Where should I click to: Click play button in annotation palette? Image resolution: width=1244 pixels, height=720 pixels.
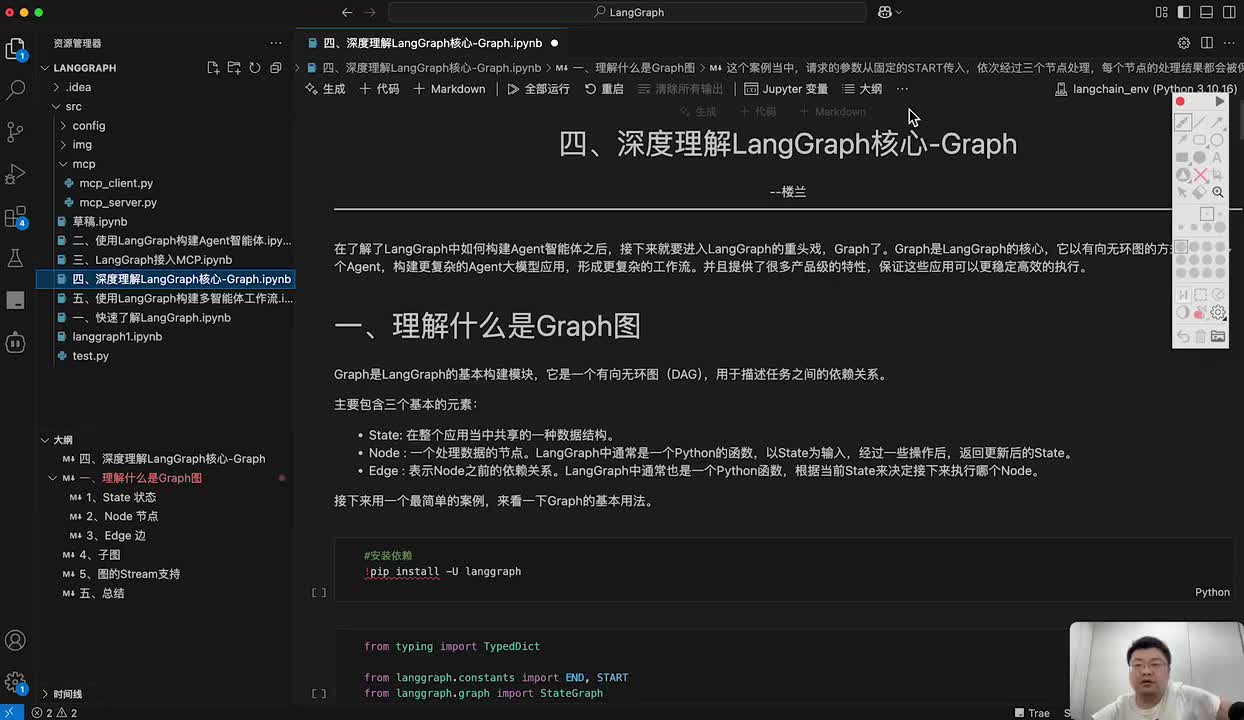[1219, 102]
